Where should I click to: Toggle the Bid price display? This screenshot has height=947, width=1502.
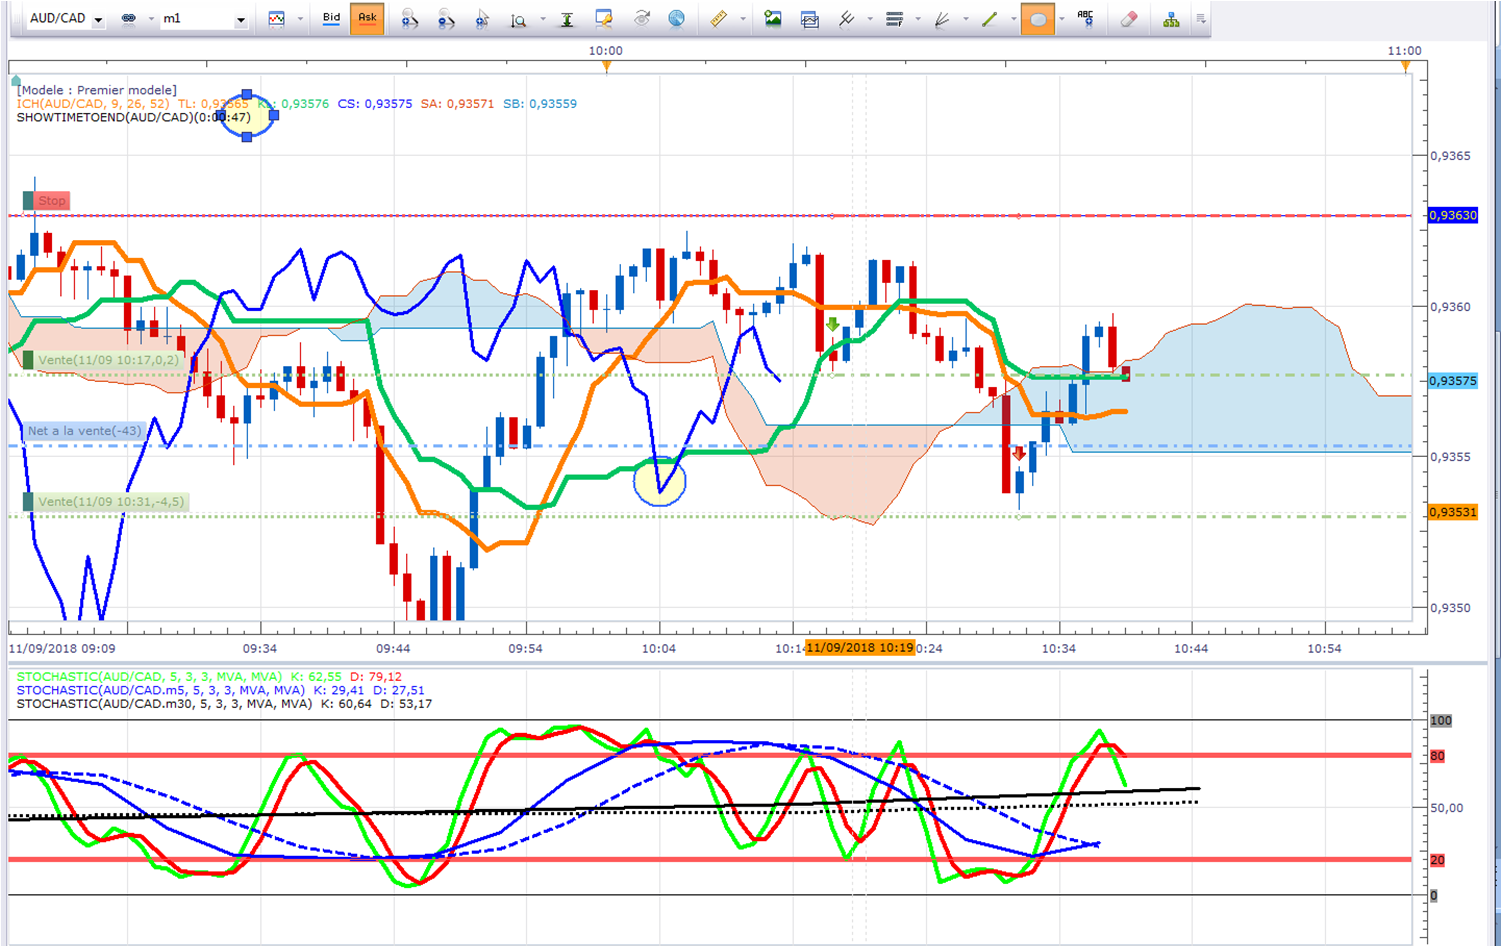pyautogui.click(x=331, y=18)
